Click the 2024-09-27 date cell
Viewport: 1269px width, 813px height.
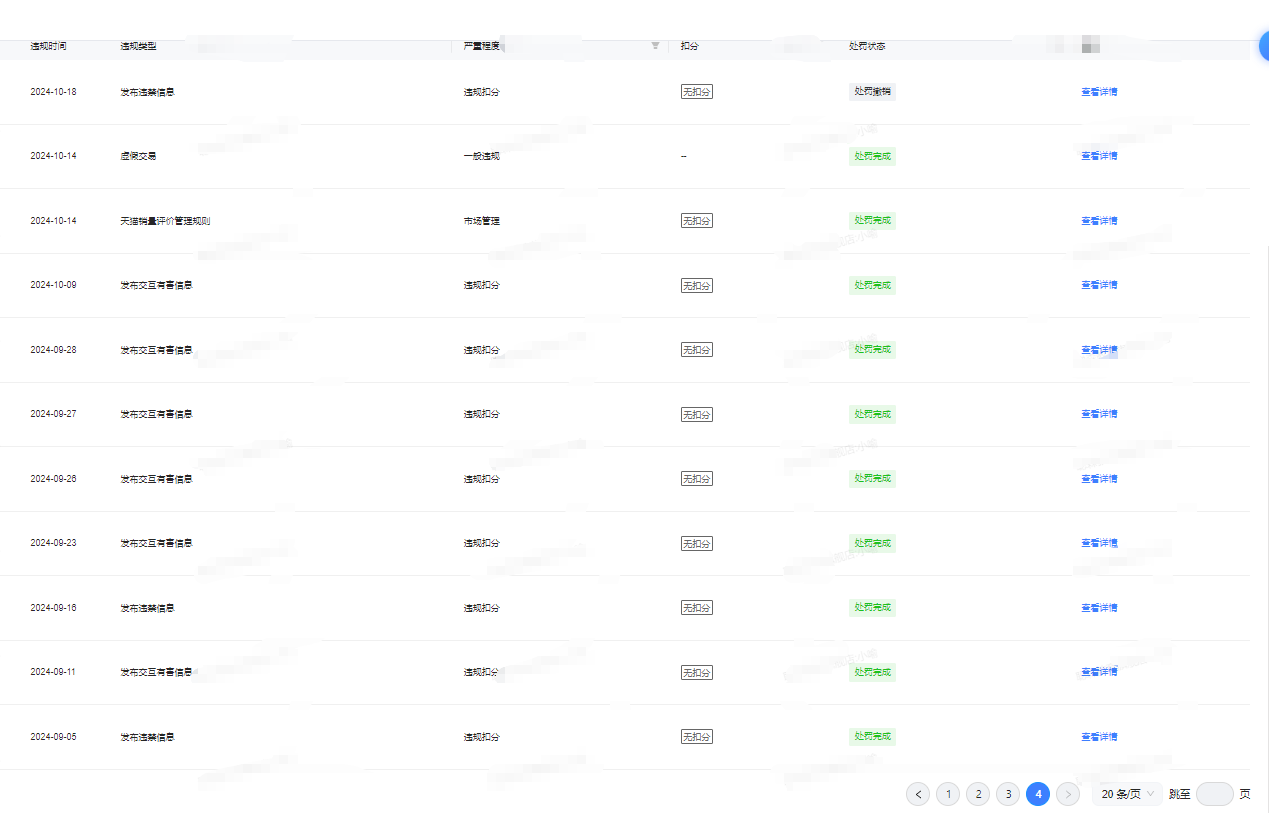53,414
